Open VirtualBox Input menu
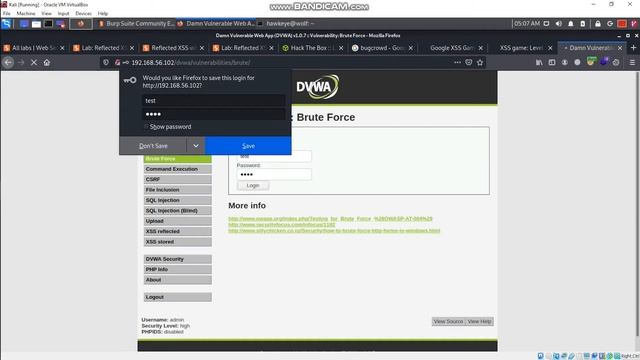The image size is (640, 360). coord(63,13)
